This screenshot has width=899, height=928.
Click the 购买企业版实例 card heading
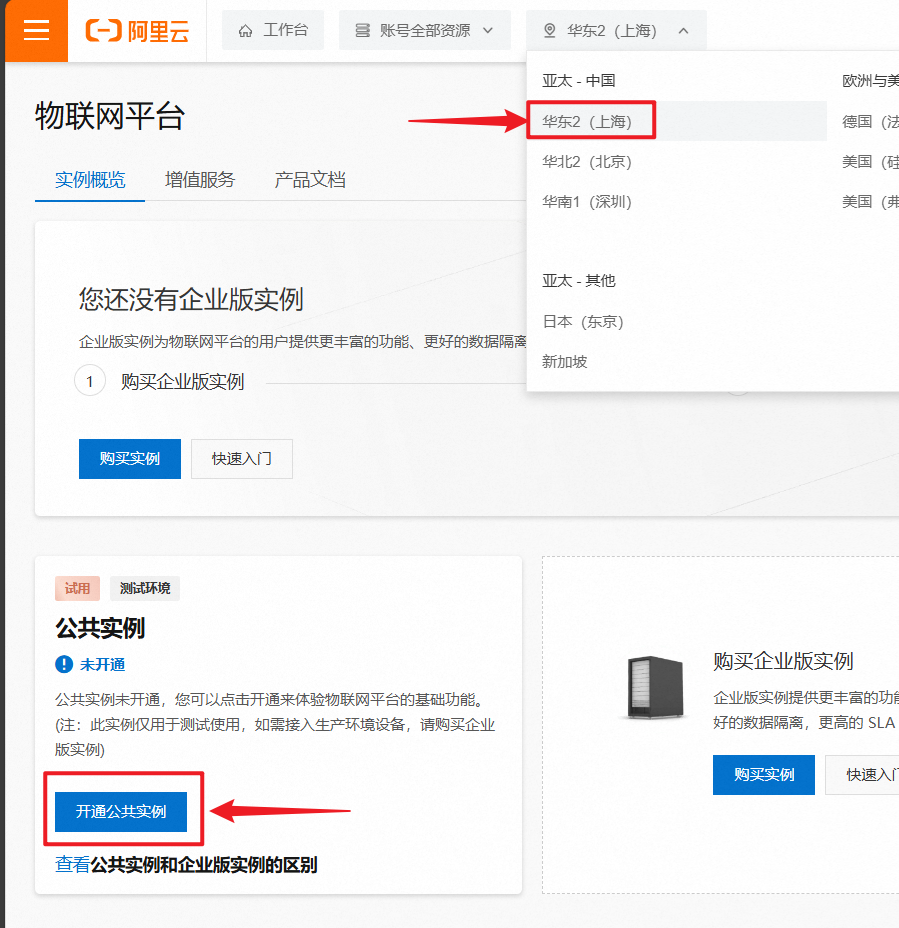pyautogui.click(x=783, y=661)
